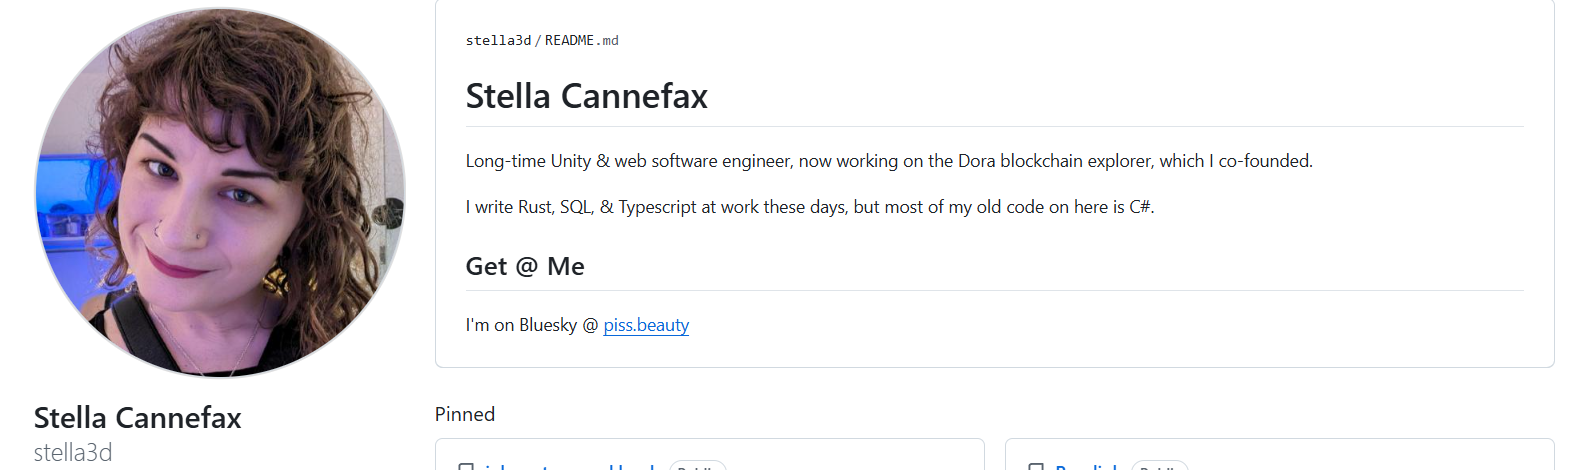
Task: Click the bold profile name under the avatar
Action: pos(138,418)
